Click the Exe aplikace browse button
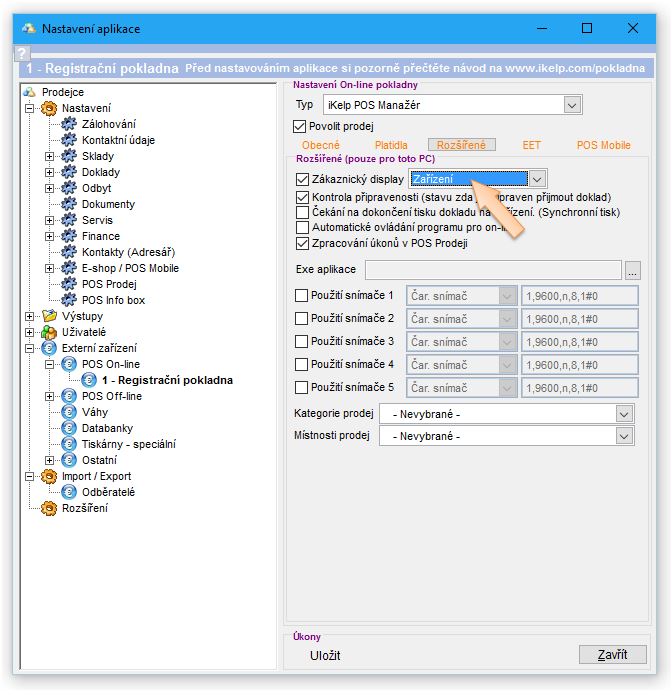Viewport: 672px width, 695px height. click(x=632, y=270)
